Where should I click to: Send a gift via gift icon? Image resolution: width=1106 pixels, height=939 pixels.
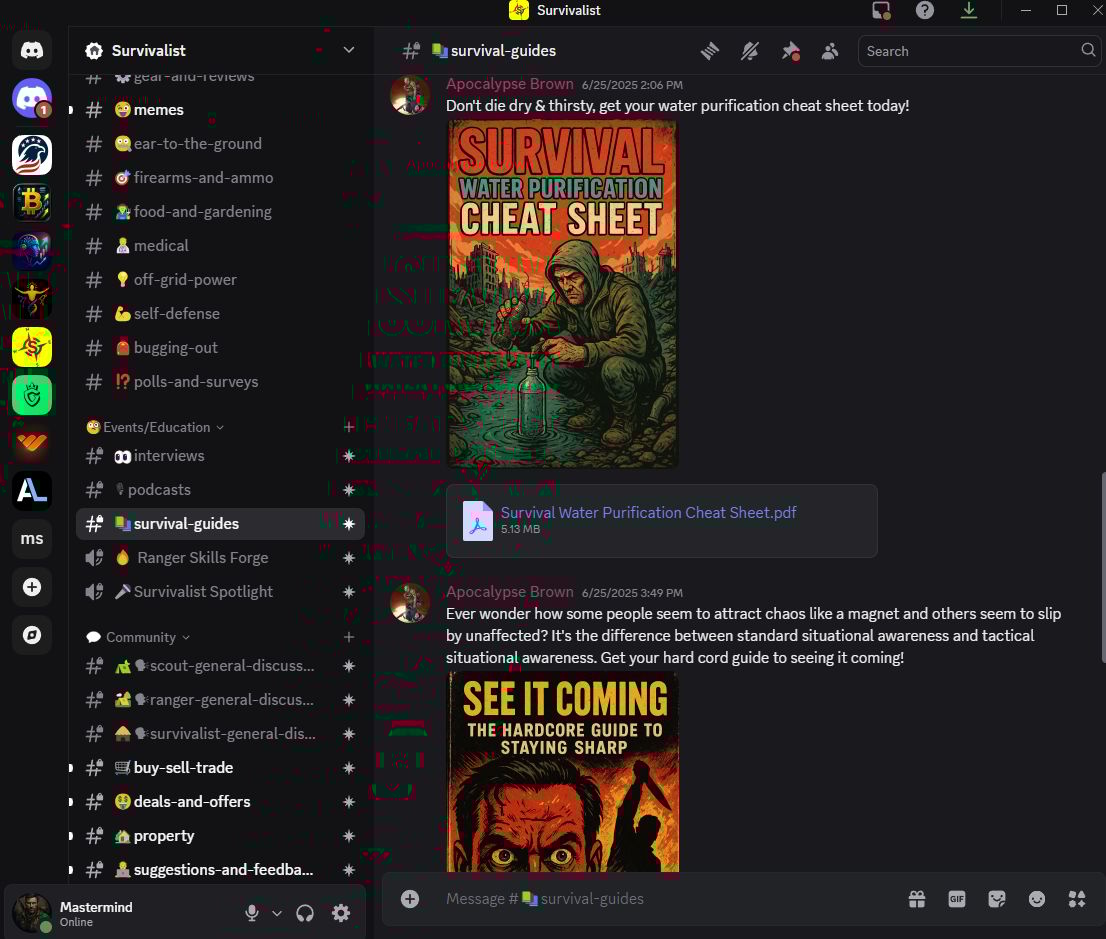917,899
